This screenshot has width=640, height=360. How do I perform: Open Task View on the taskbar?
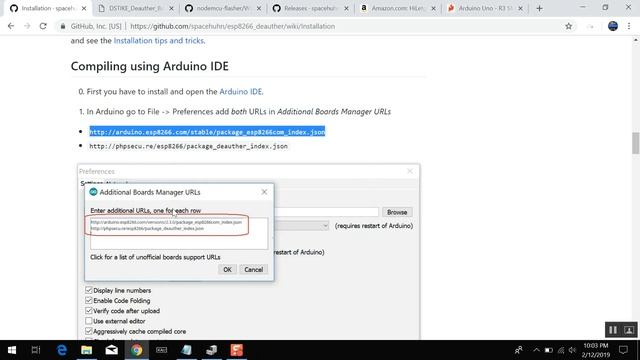[36, 350]
